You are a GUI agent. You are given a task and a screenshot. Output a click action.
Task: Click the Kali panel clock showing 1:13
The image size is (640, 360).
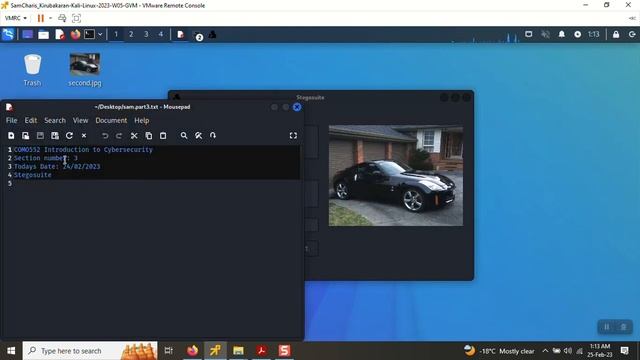pos(593,34)
